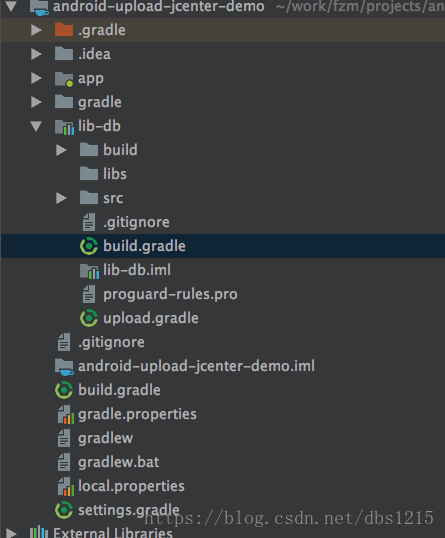Expand the build folder arrow under lib-db
The height and width of the screenshot is (538, 445).
(x=61, y=150)
